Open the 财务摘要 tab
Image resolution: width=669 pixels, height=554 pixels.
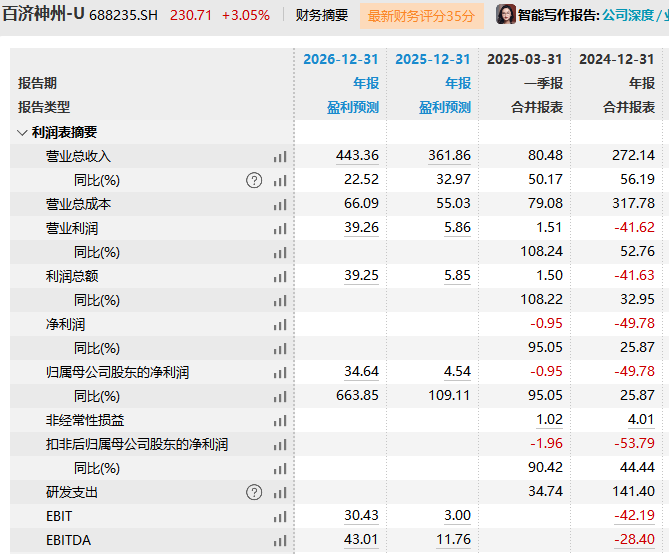pos(322,16)
